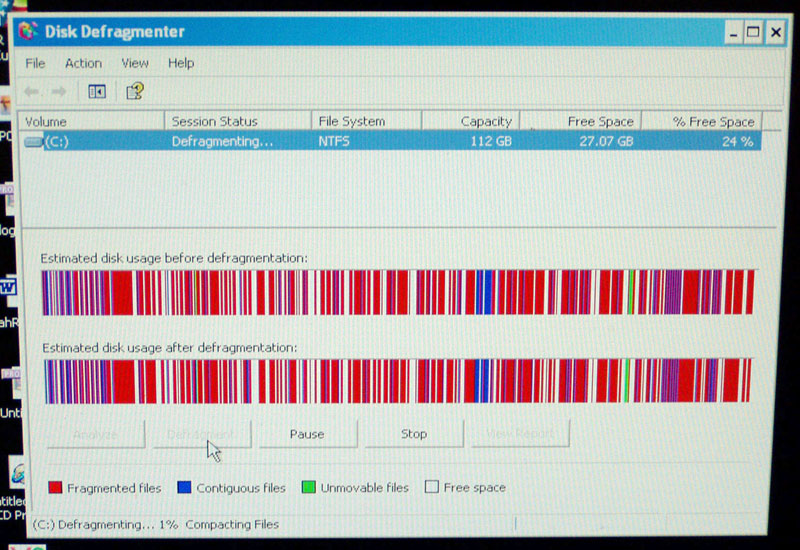The image size is (800, 550).
Task: Select the "Defragmenting..." session status cell
Action: point(222,141)
